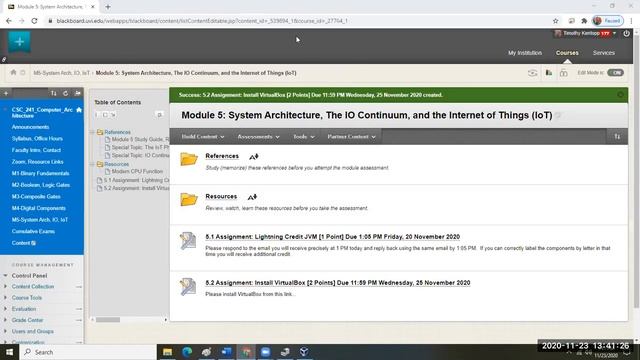This screenshot has height=360, width=640.
Task: Expand the Course Tools section
Action: coord(5,298)
